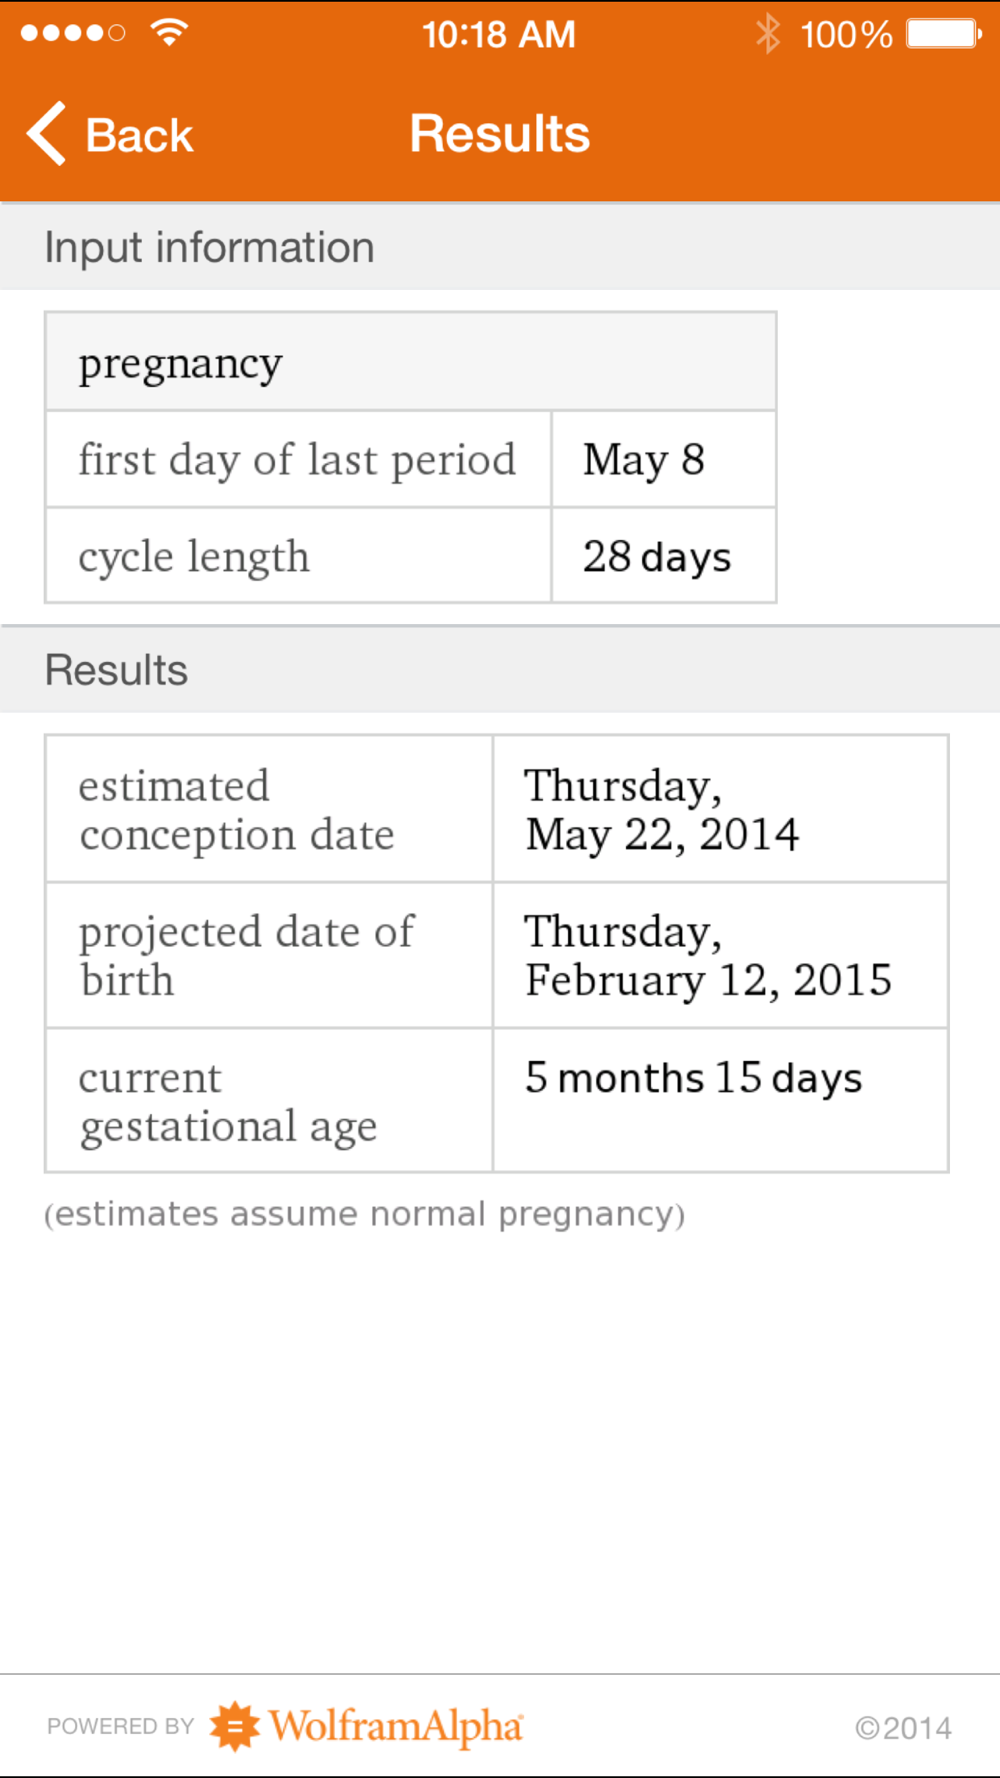Viewport: 1000px width, 1778px height.
Task: Open the WolframAlpha wordmark link
Action: (396, 1726)
